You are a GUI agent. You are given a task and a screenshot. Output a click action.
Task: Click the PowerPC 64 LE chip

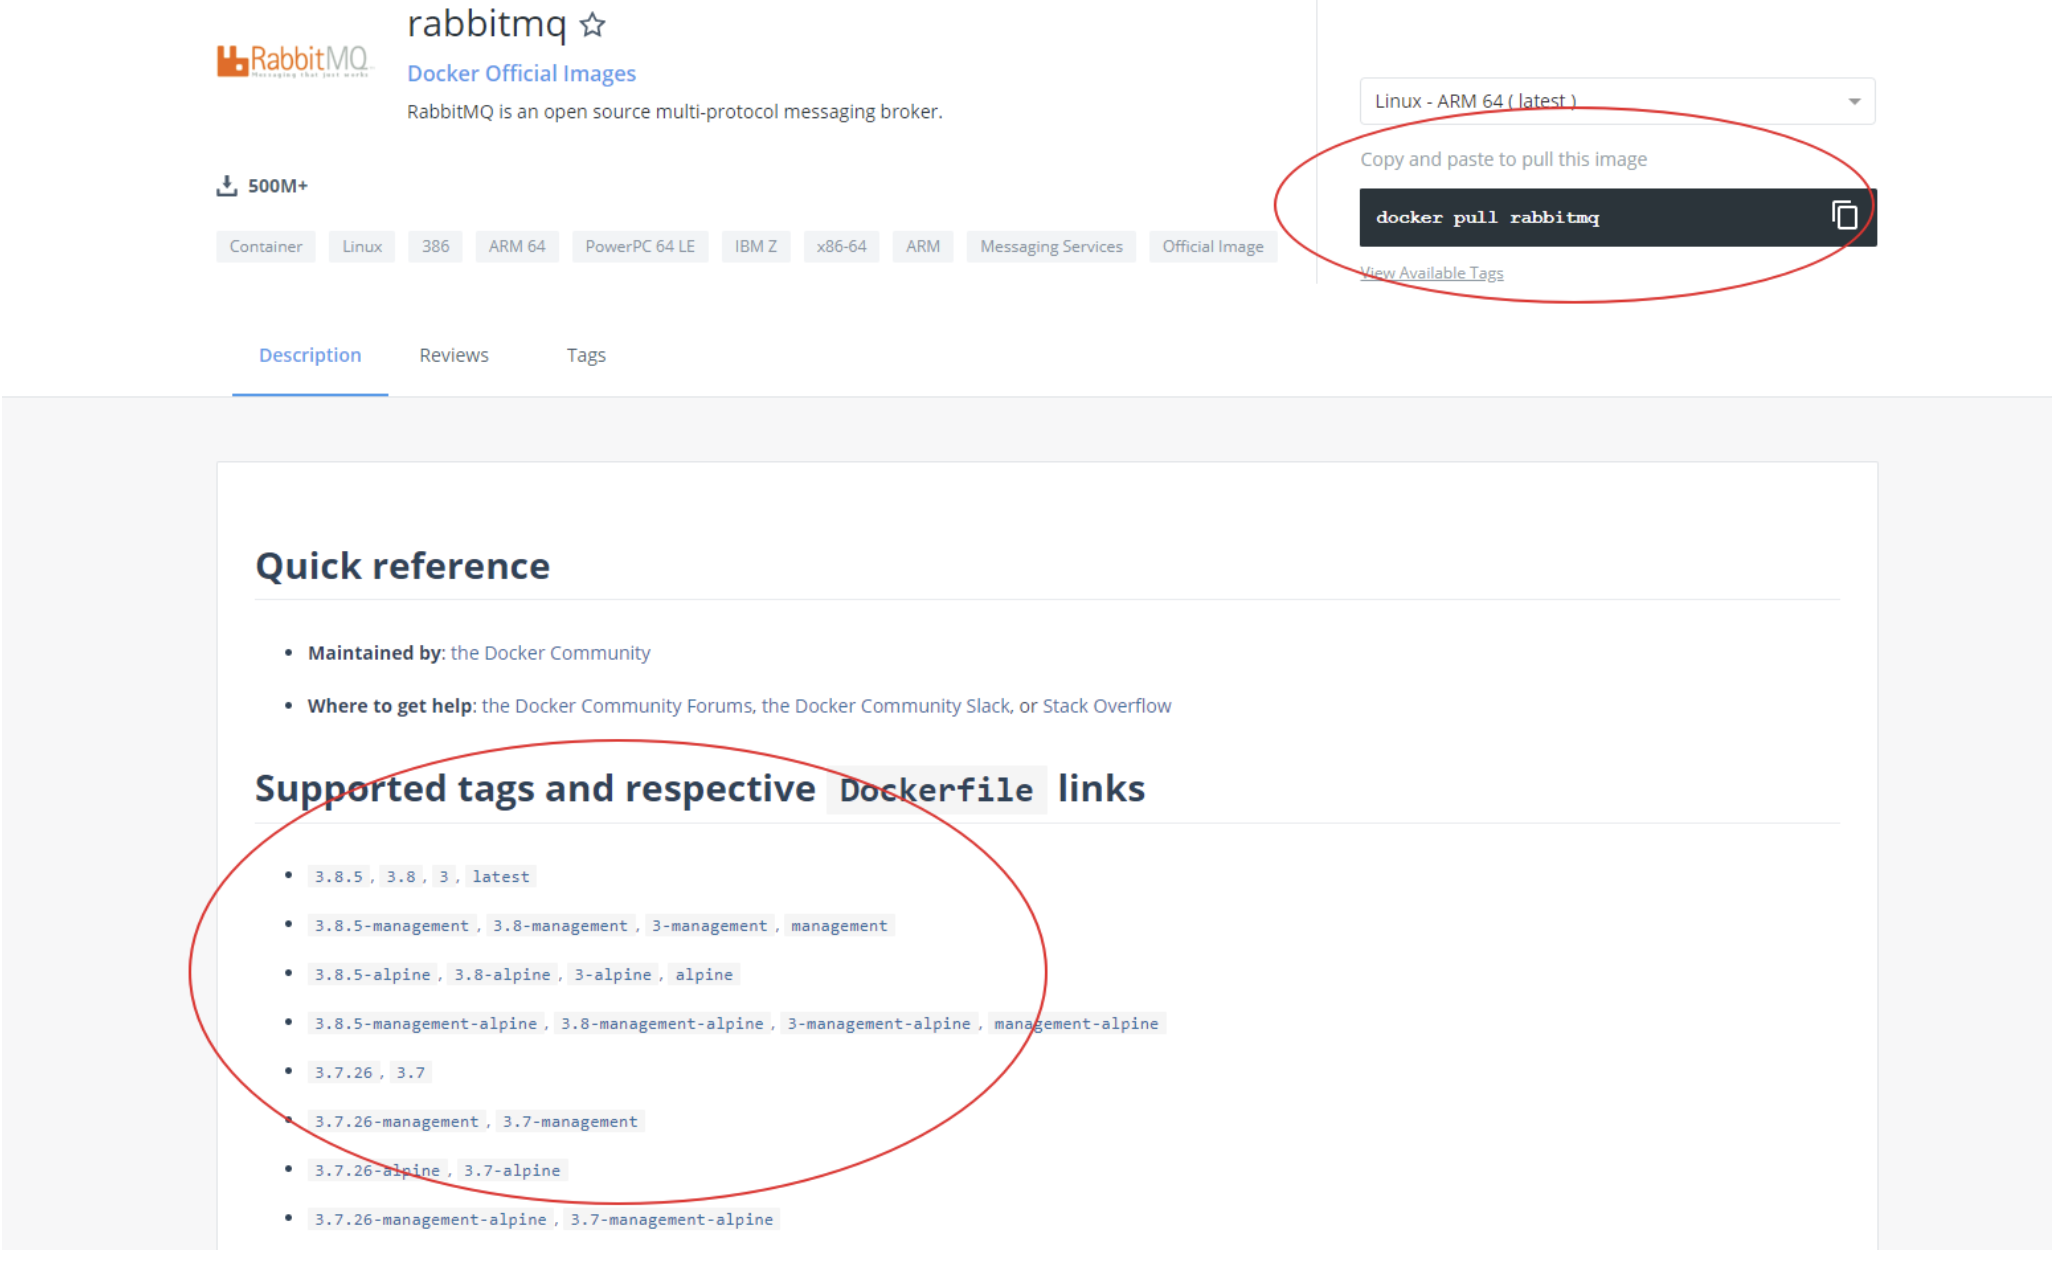pyautogui.click(x=640, y=246)
